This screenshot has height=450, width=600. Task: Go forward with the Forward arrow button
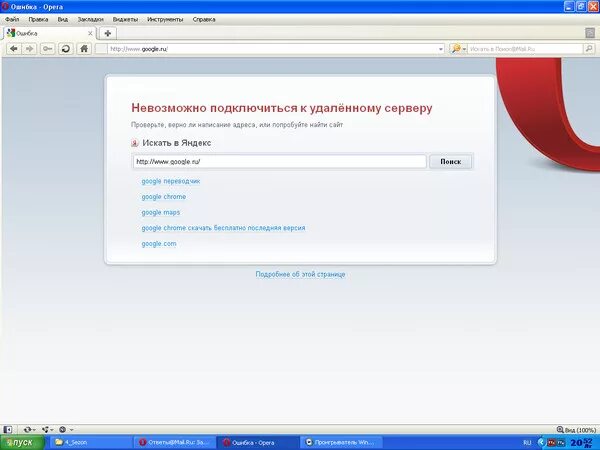click(30, 49)
